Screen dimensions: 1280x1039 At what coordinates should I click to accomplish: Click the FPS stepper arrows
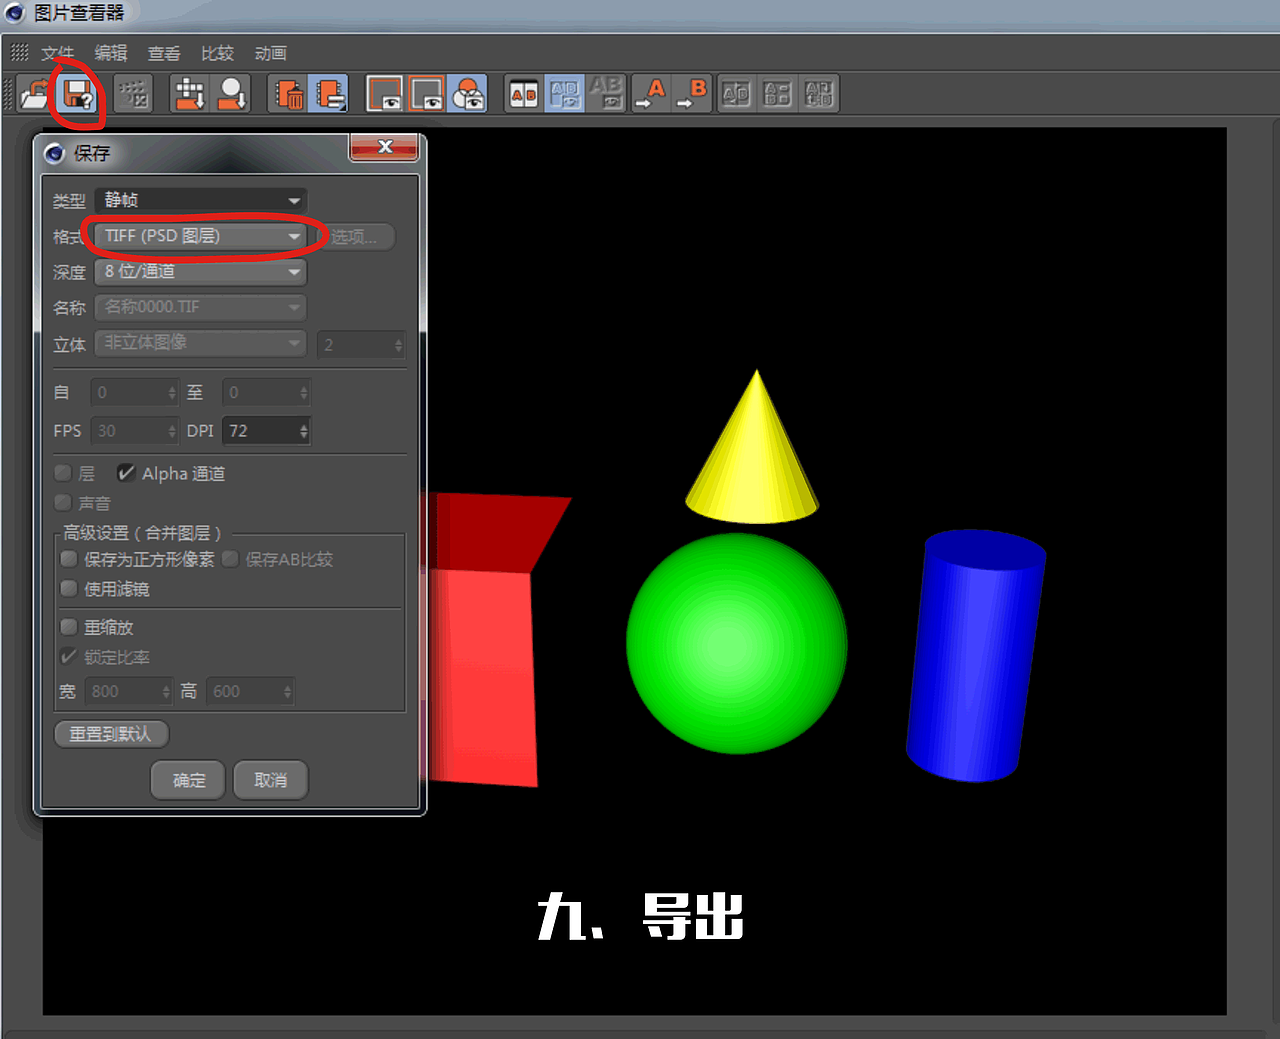[x=172, y=431]
